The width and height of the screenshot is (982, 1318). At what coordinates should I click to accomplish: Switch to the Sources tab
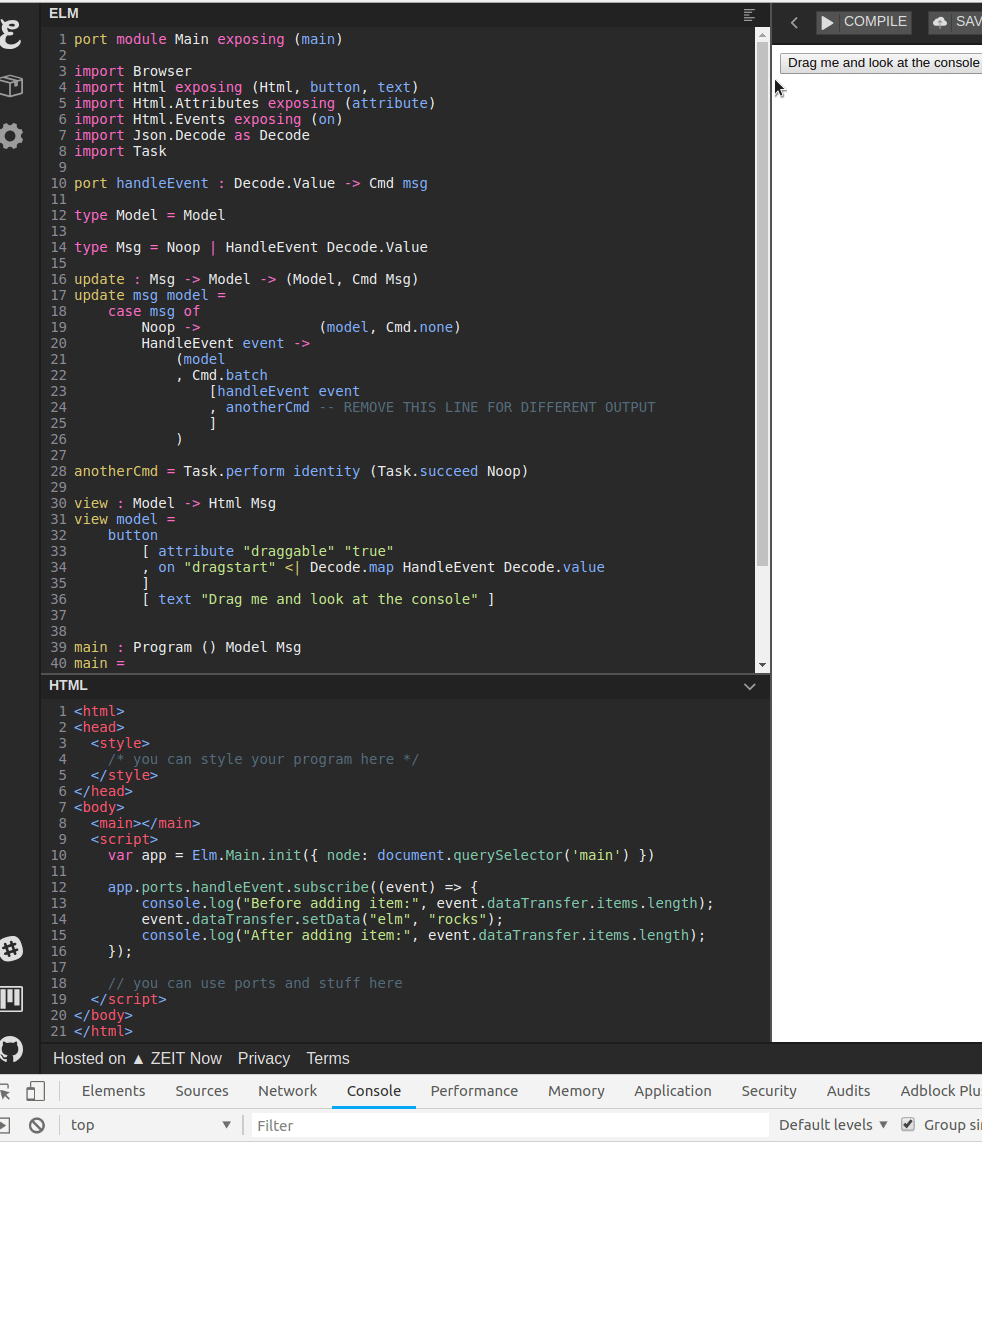tap(202, 1091)
